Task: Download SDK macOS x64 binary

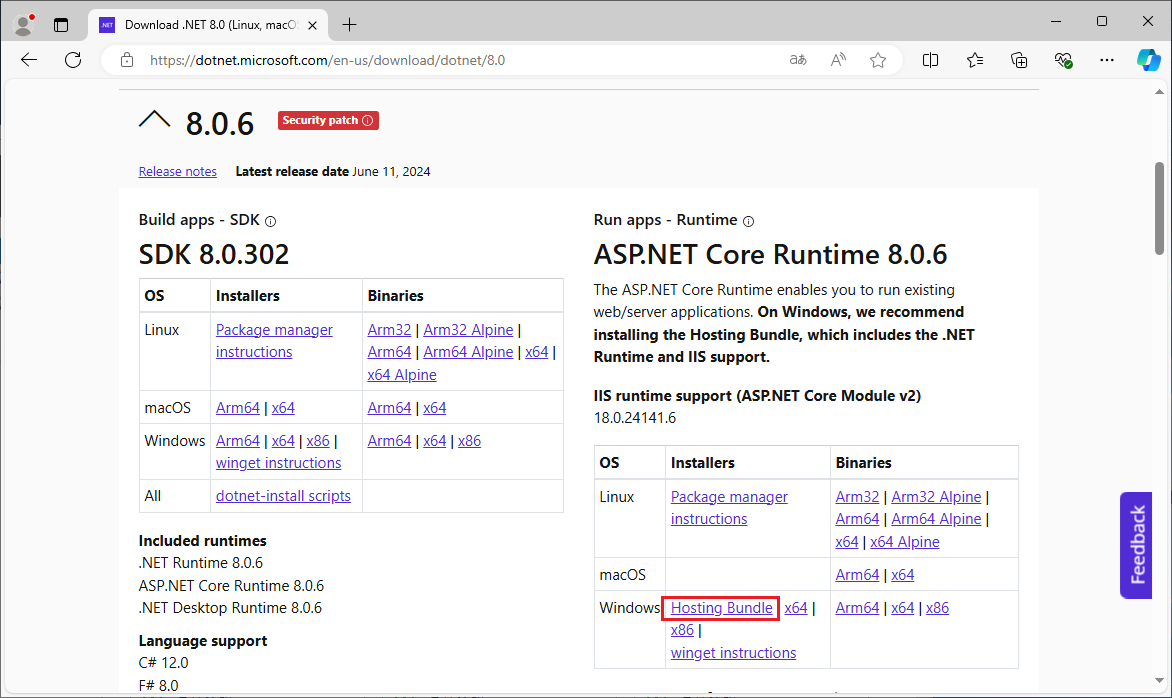Action: tap(435, 408)
